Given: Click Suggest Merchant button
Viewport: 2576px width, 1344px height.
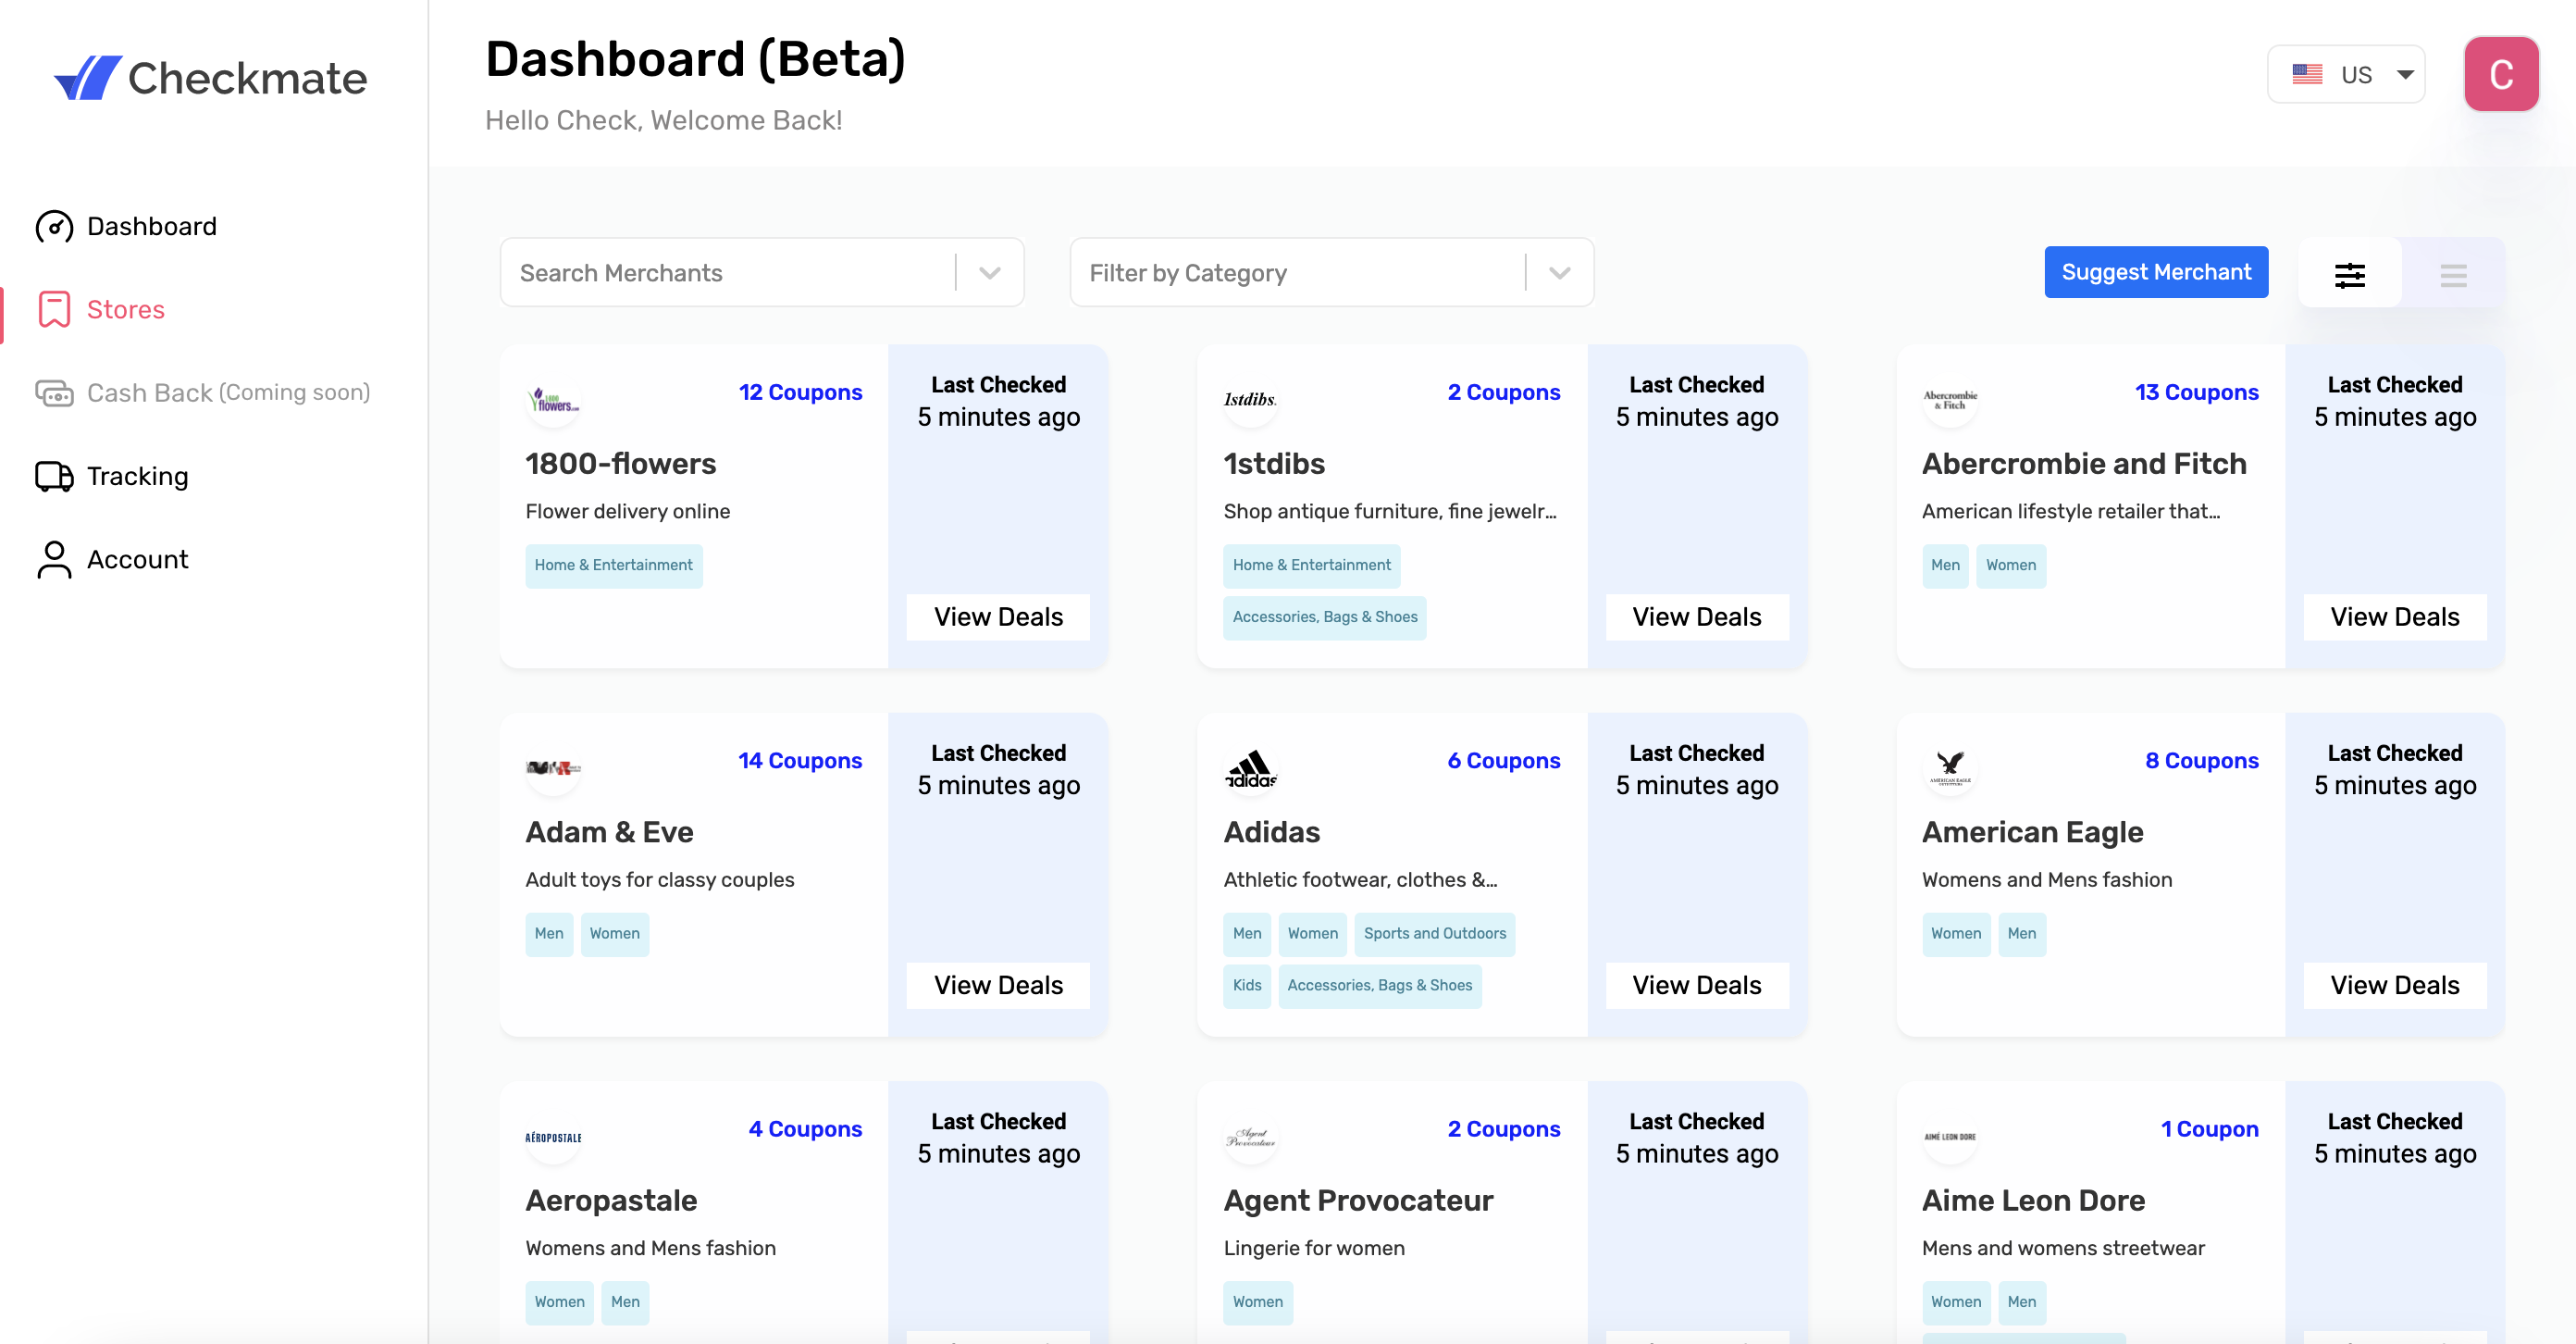Looking at the screenshot, I should click(2155, 272).
